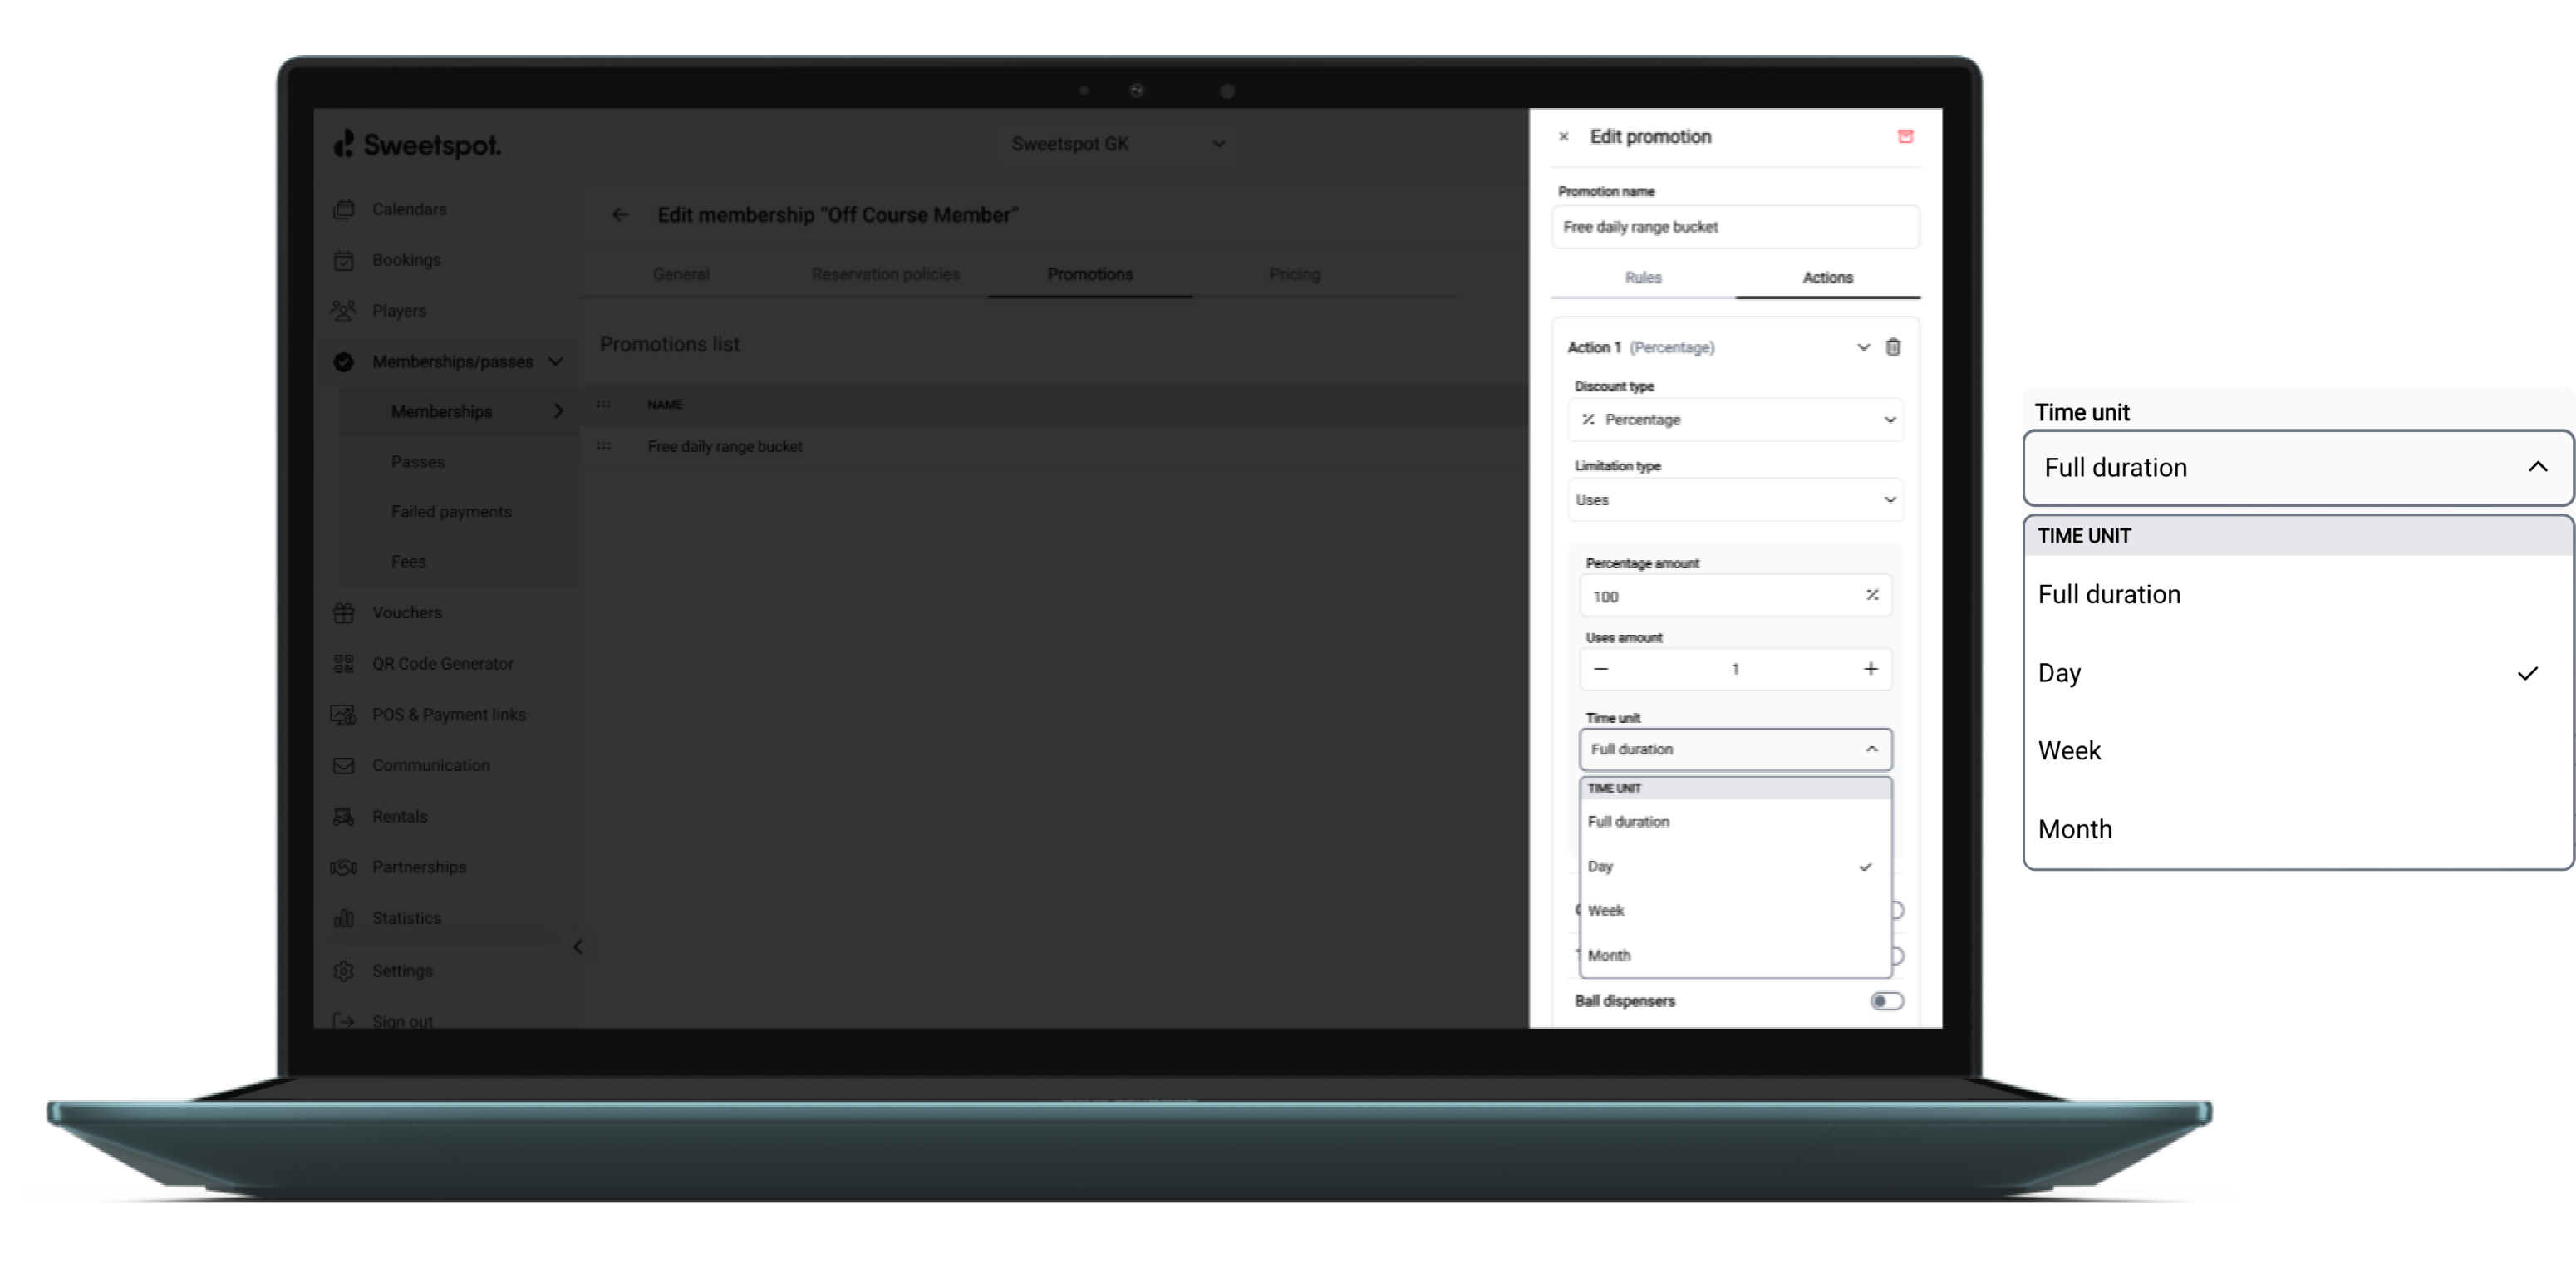The image size is (2576, 1263).
Task: Close the Time unit dropdown on the laptop screen
Action: [x=1735, y=749]
